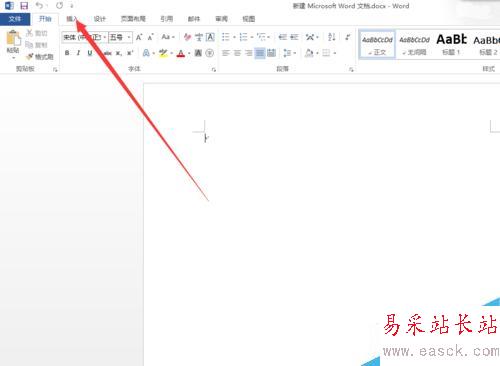
Task: Open the clipboard pane launcher
Action: coord(55,69)
